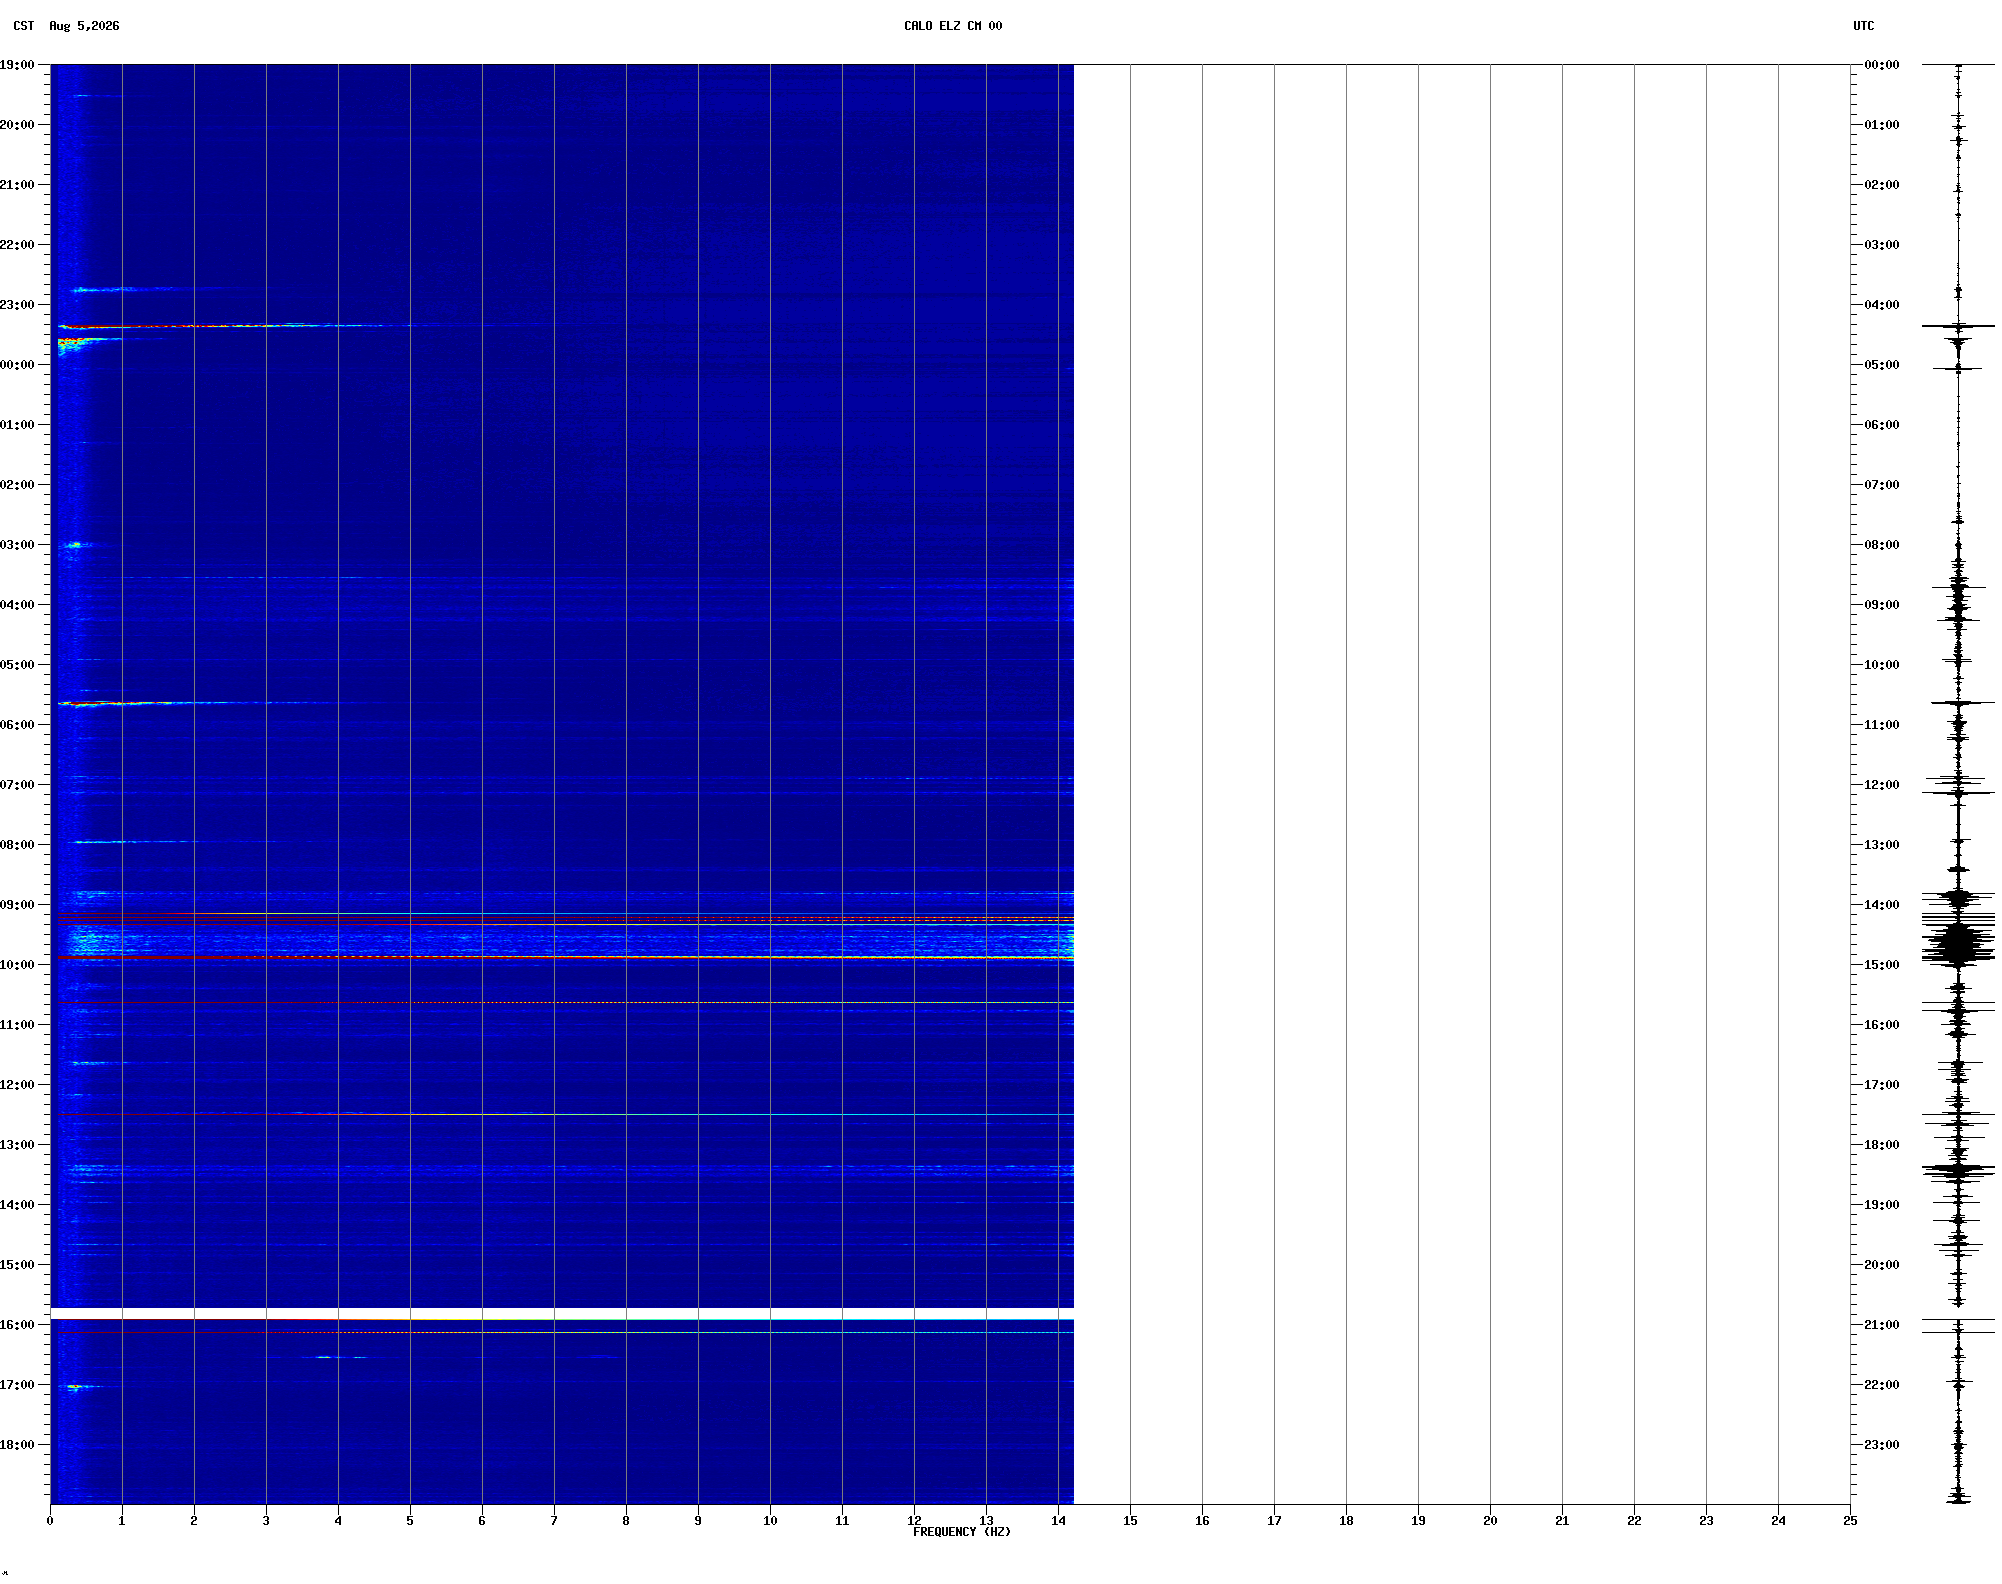Select frequency tick label 15
This screenshot has height=1584, width=2002.
click(x=1130, y=1521)
